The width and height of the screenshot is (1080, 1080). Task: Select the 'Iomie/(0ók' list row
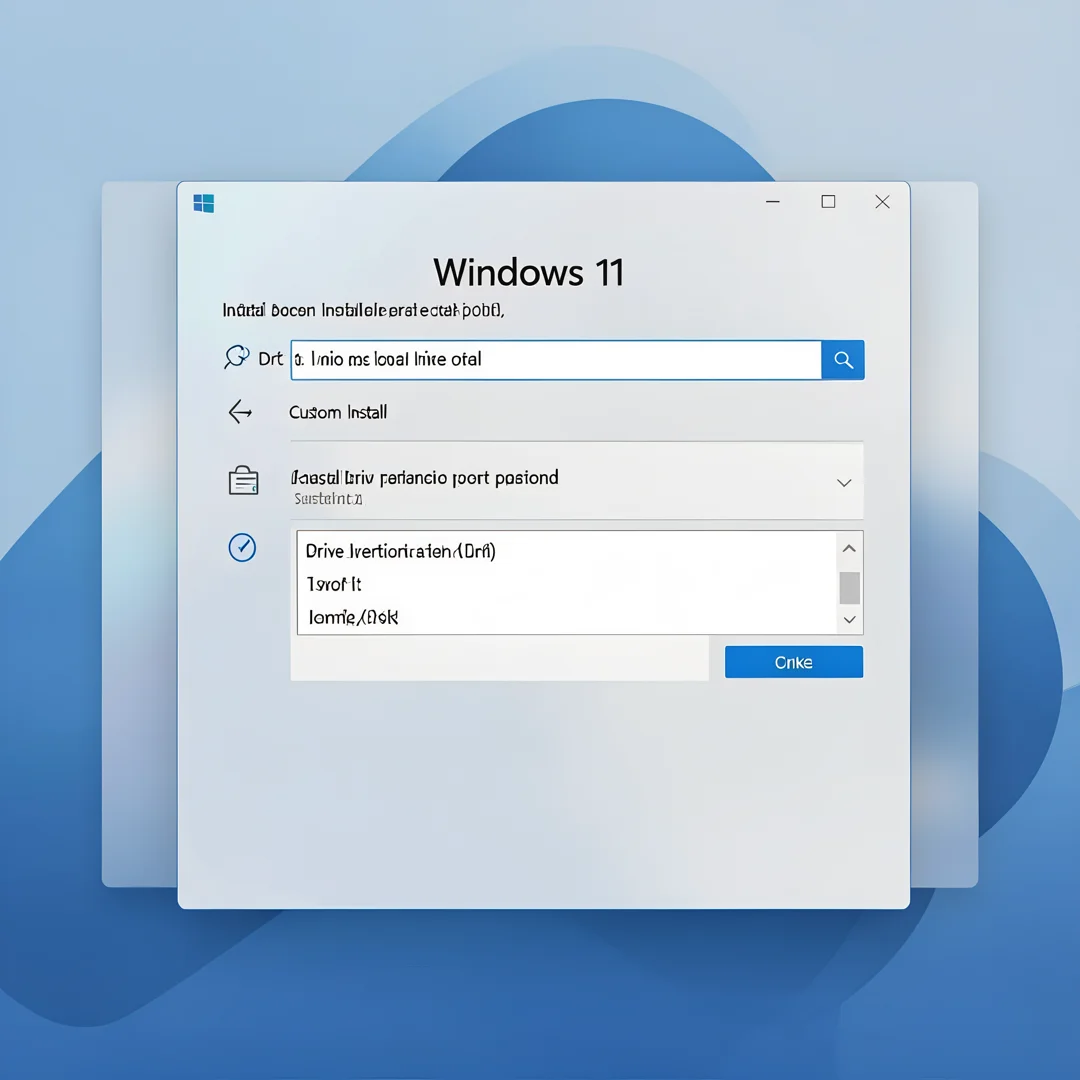click(x=568, y=617)
